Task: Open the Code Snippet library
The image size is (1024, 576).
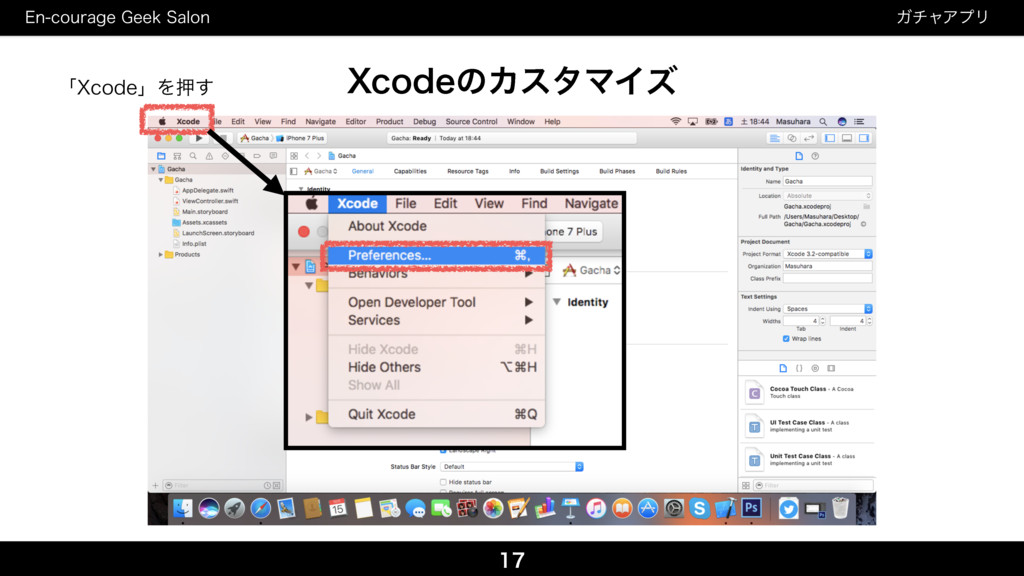Action: point(799,368)
